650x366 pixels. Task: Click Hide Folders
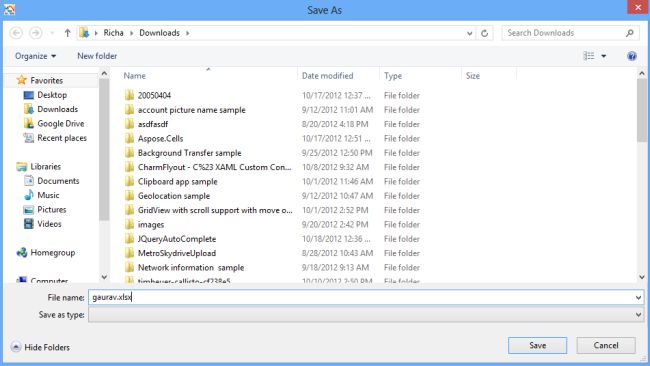[40, 347]
